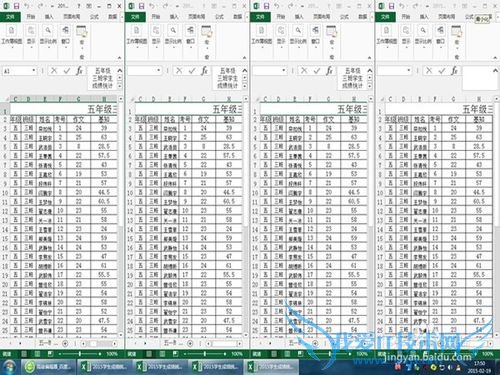The image size is (500, 375).
Task: Click Undo in the second Excel window
Action: (x=152, y=6)
